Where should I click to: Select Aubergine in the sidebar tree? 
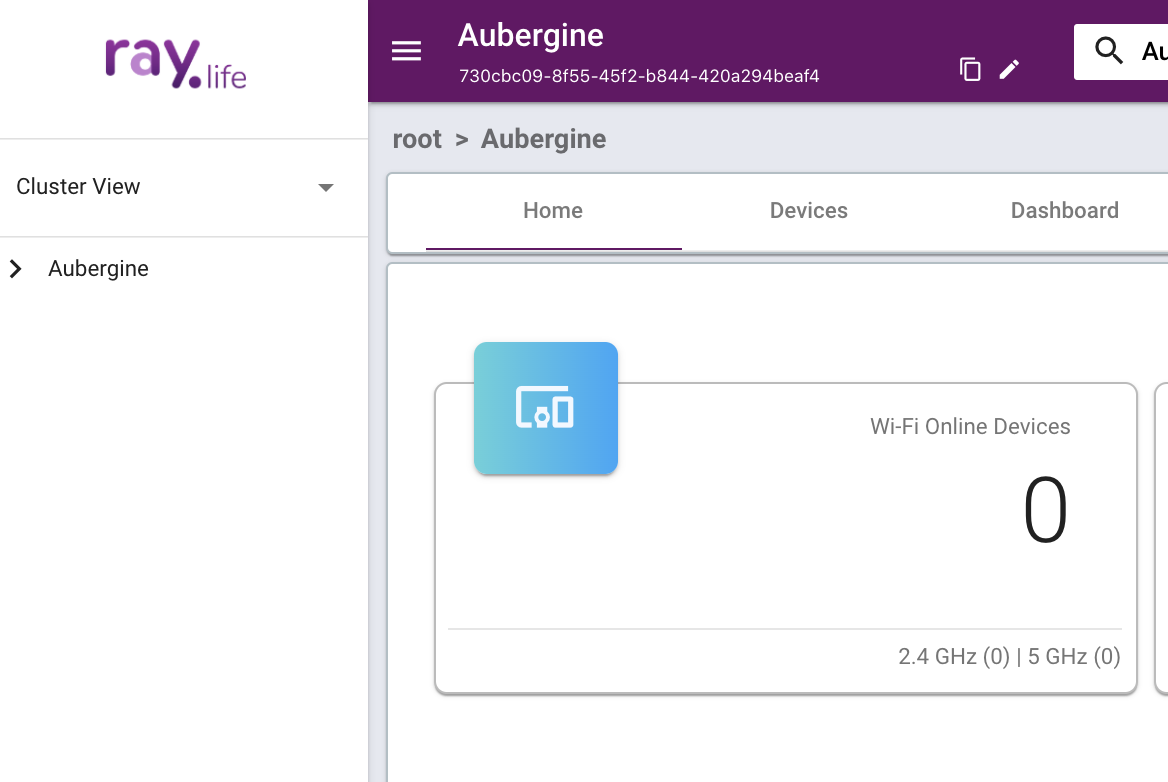(x=98, y=269)
